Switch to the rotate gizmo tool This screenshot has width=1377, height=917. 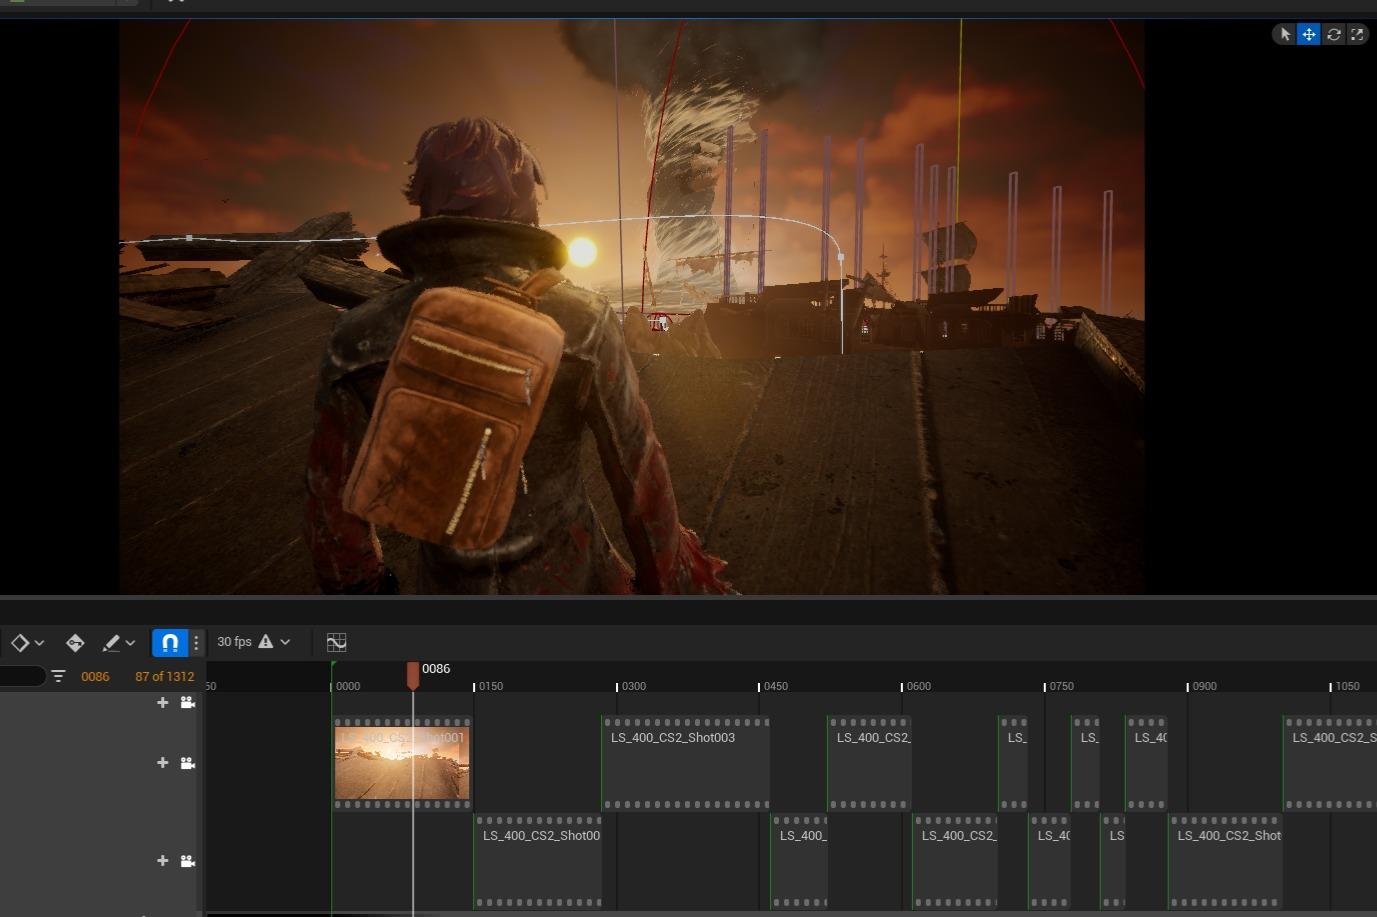click(x=1333, y=34)
